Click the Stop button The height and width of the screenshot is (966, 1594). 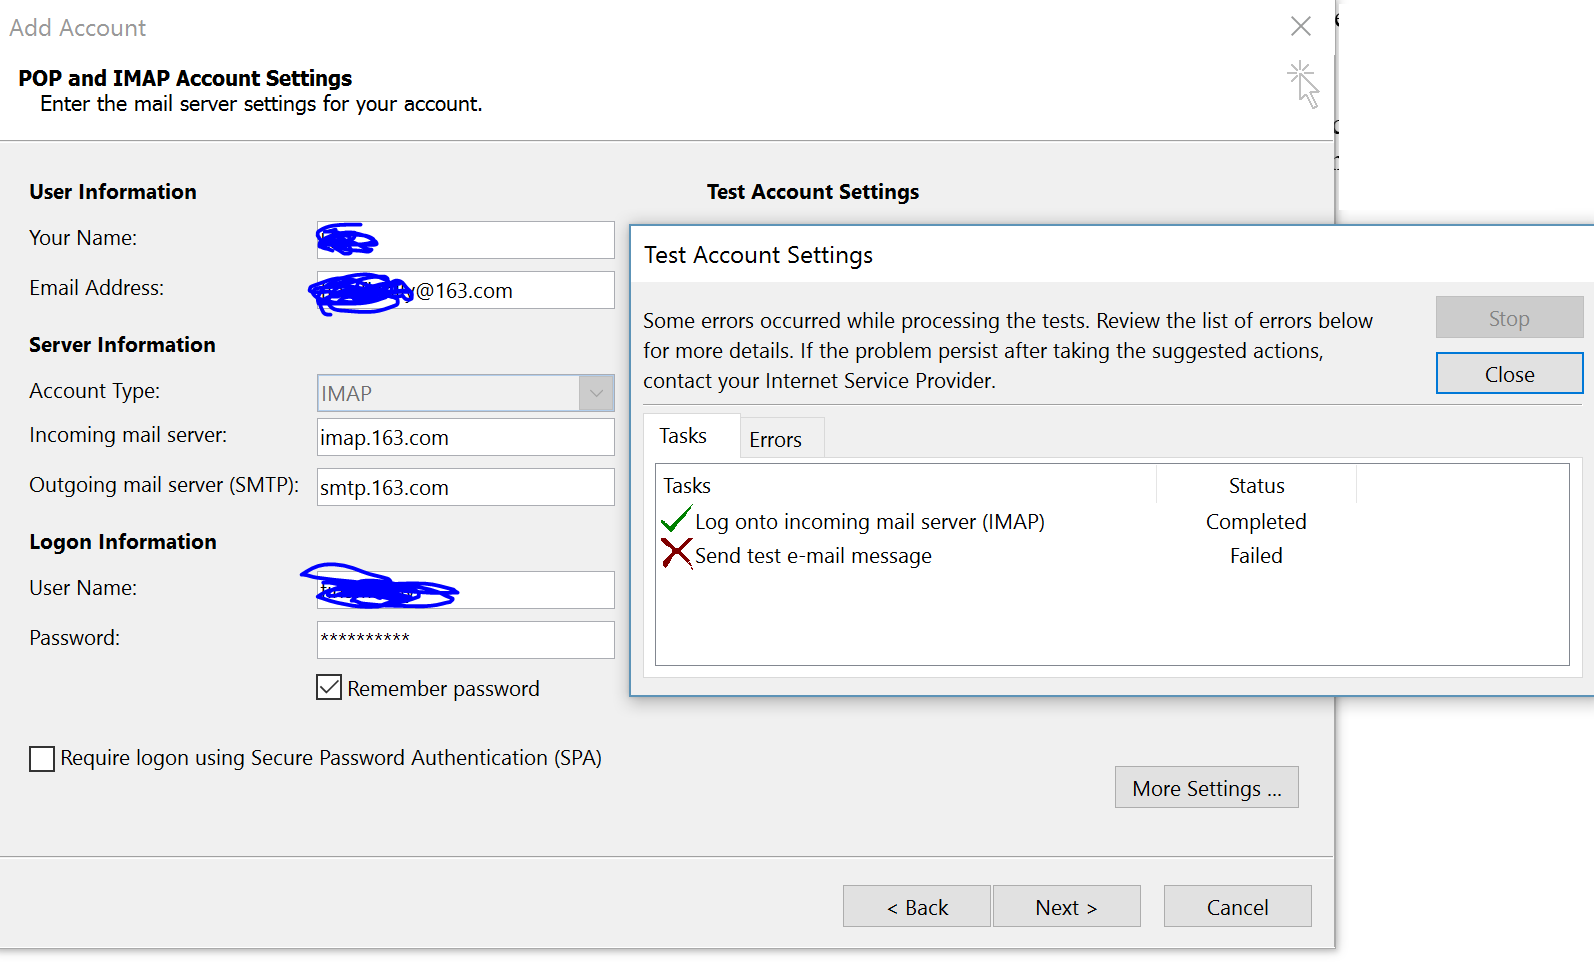1508,318
